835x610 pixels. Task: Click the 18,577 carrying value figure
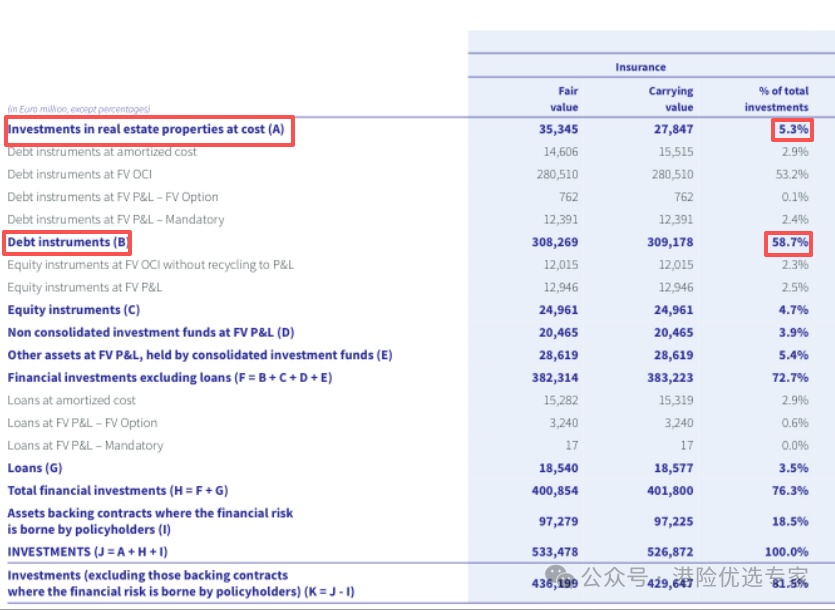pyautogui.click(x=674, y=468)
